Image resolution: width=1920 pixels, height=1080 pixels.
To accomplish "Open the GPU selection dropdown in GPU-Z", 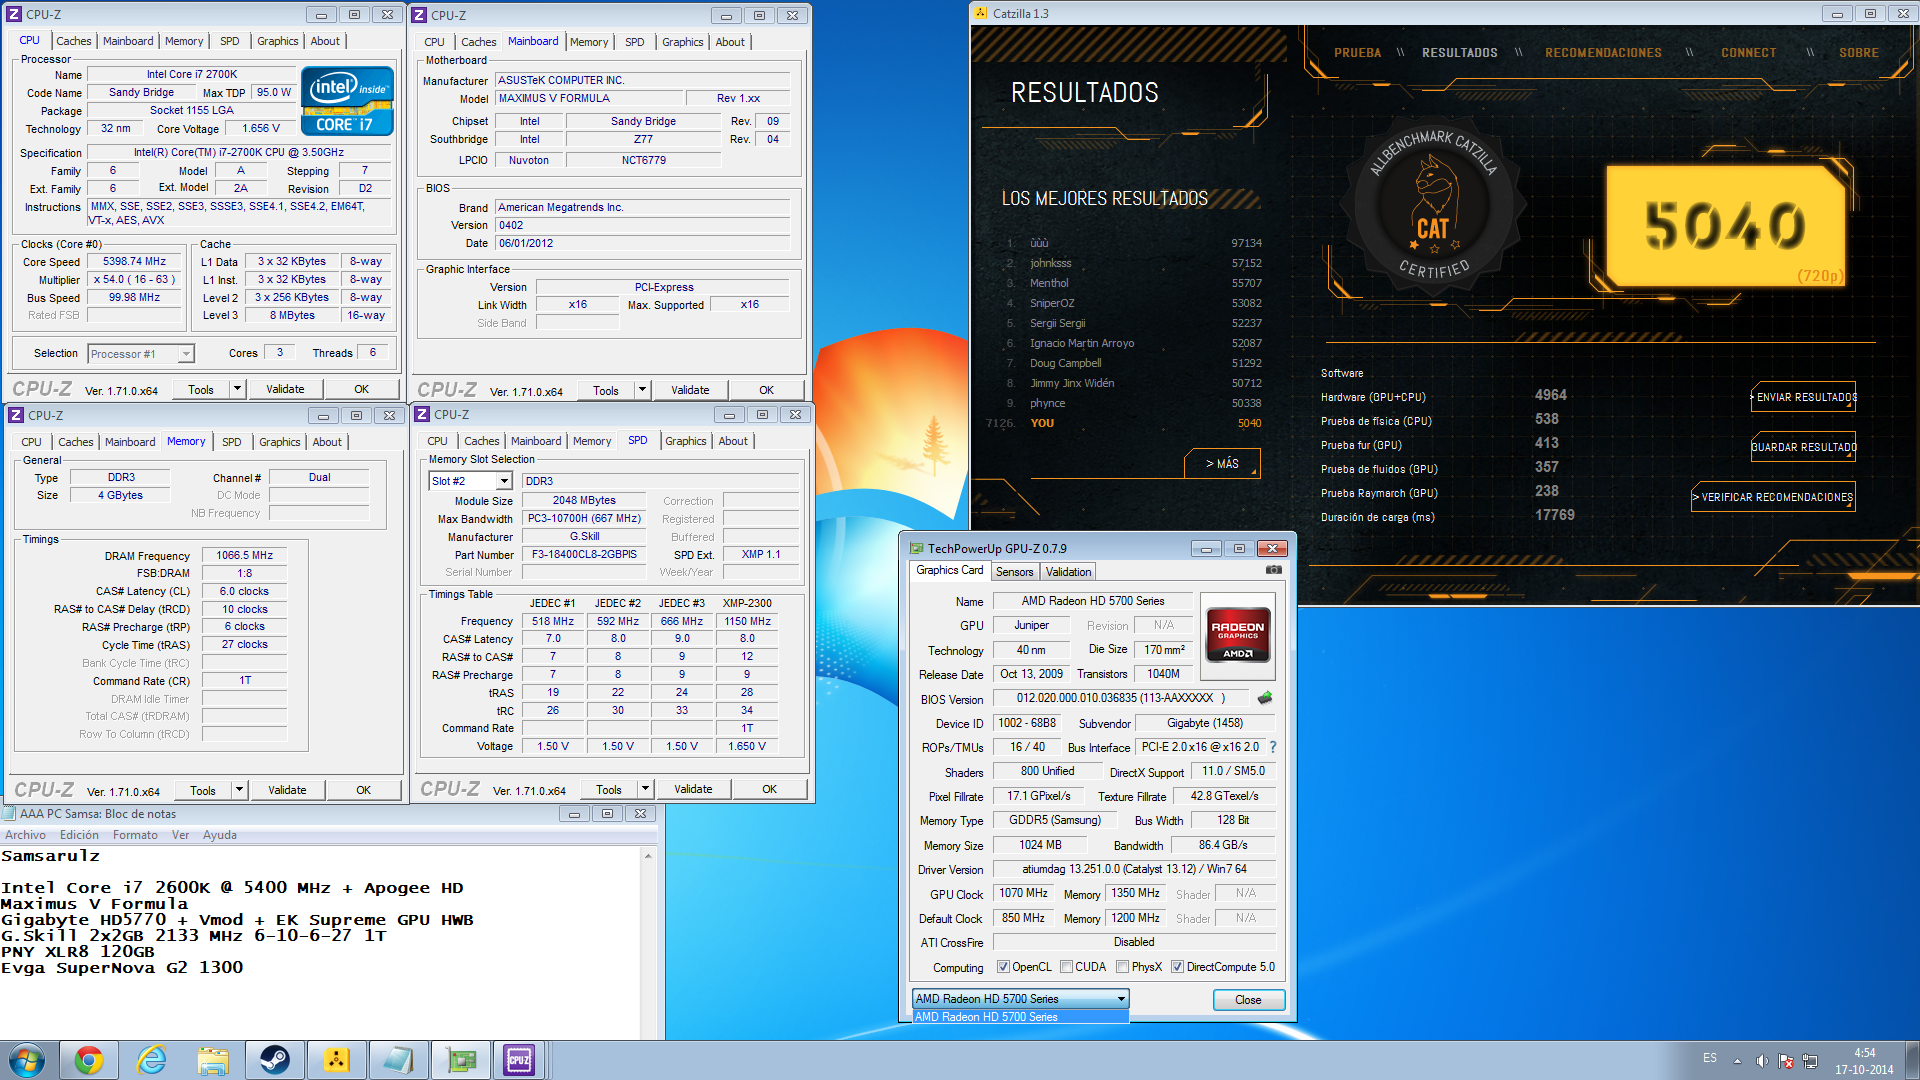I will [1021, 998].
